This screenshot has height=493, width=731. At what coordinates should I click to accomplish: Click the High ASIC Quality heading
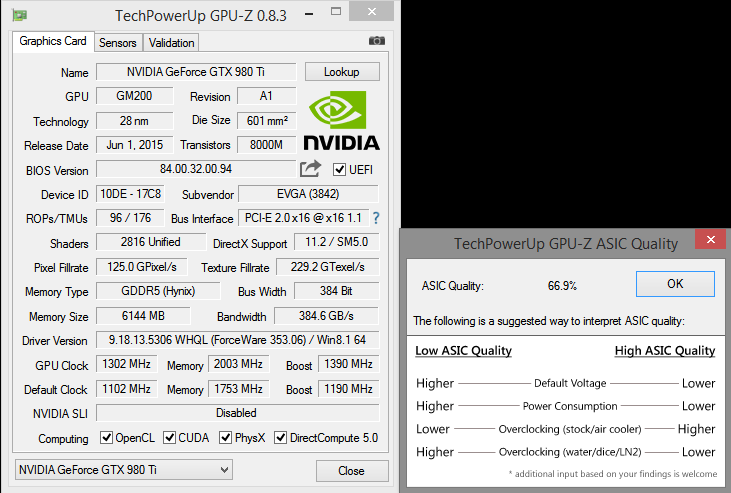[665, 350]
